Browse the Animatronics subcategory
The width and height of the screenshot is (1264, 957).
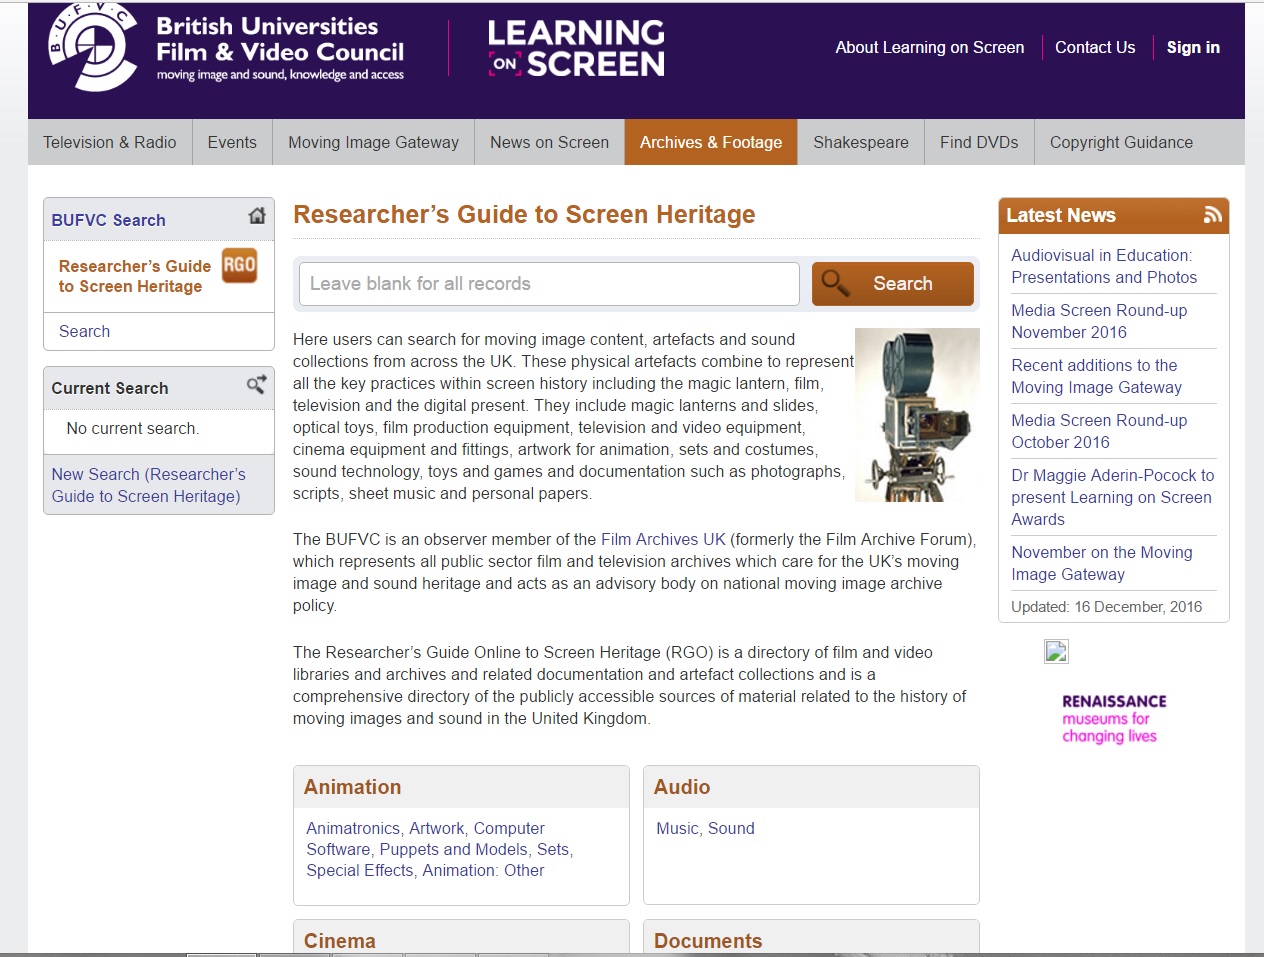click(x=353, y=828)
